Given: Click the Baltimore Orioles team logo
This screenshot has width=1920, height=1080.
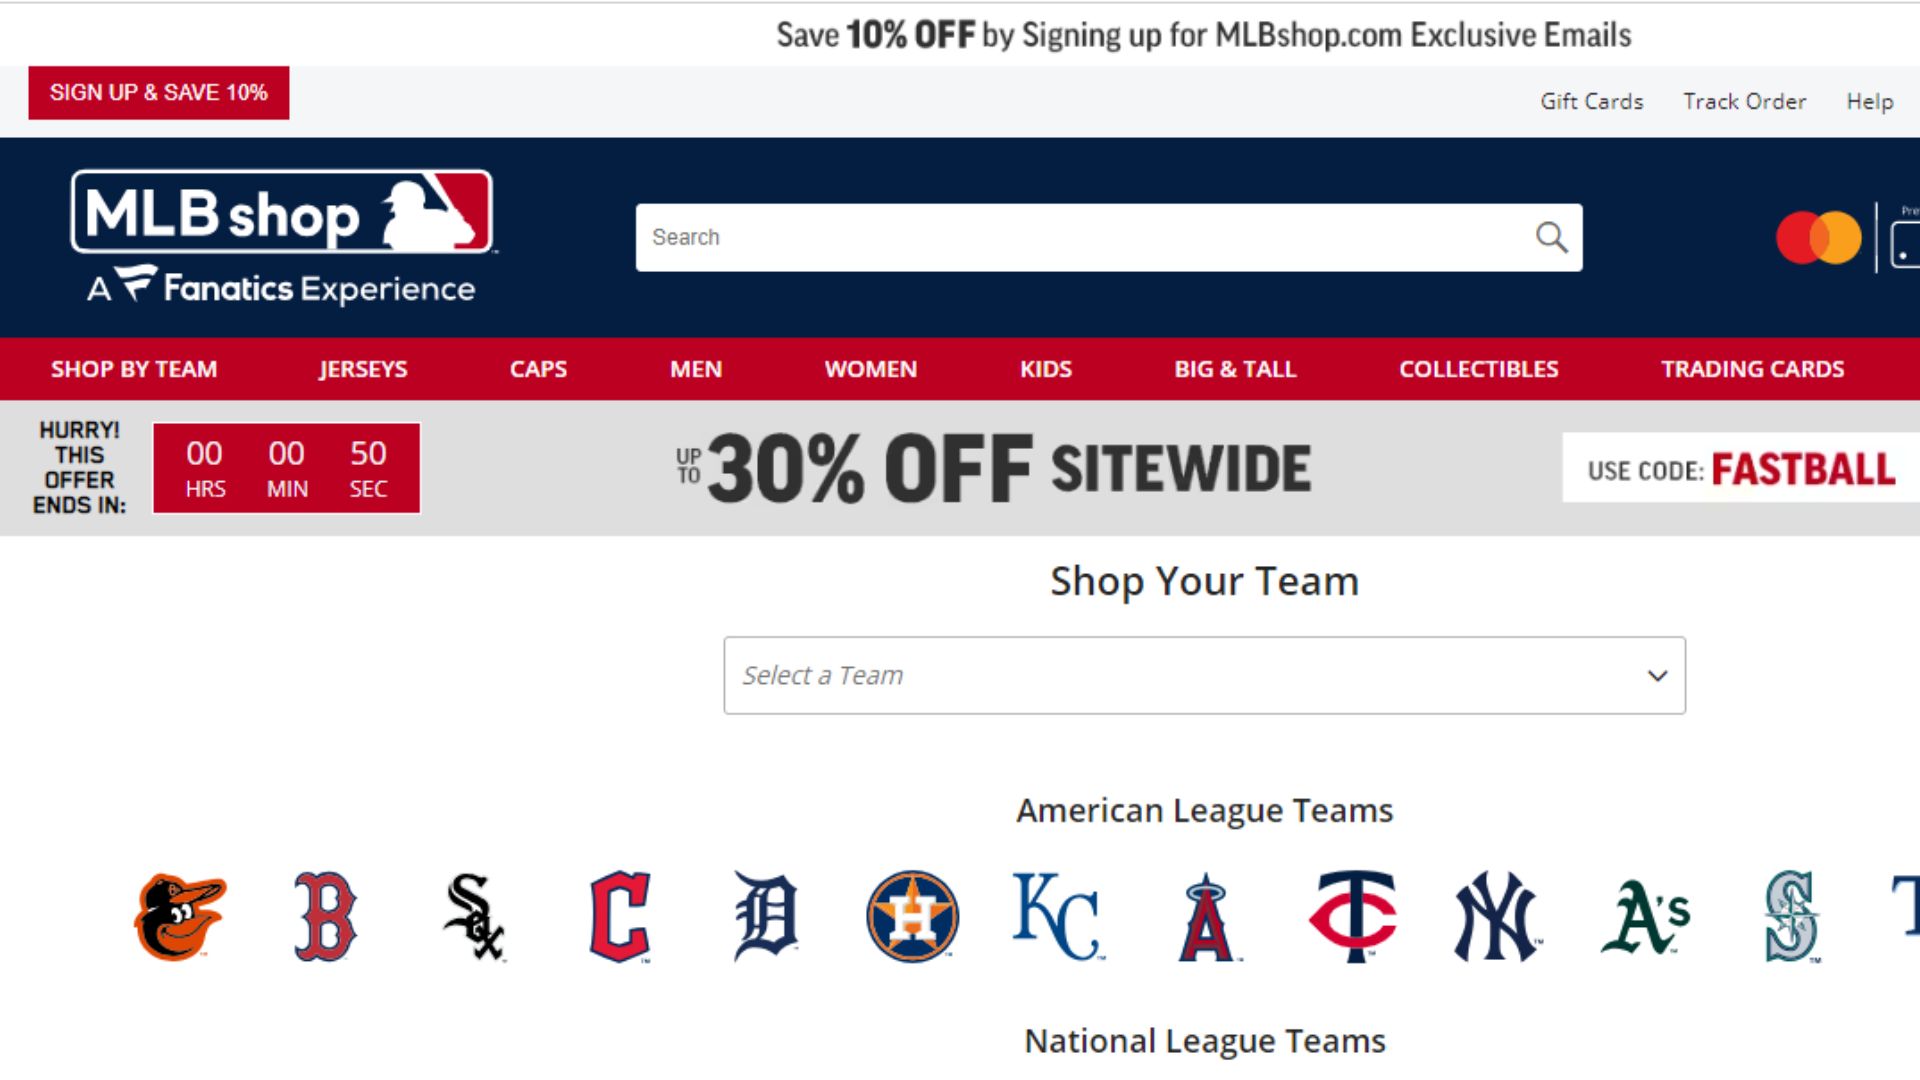Looking at the screenshot, I should 181,916.
